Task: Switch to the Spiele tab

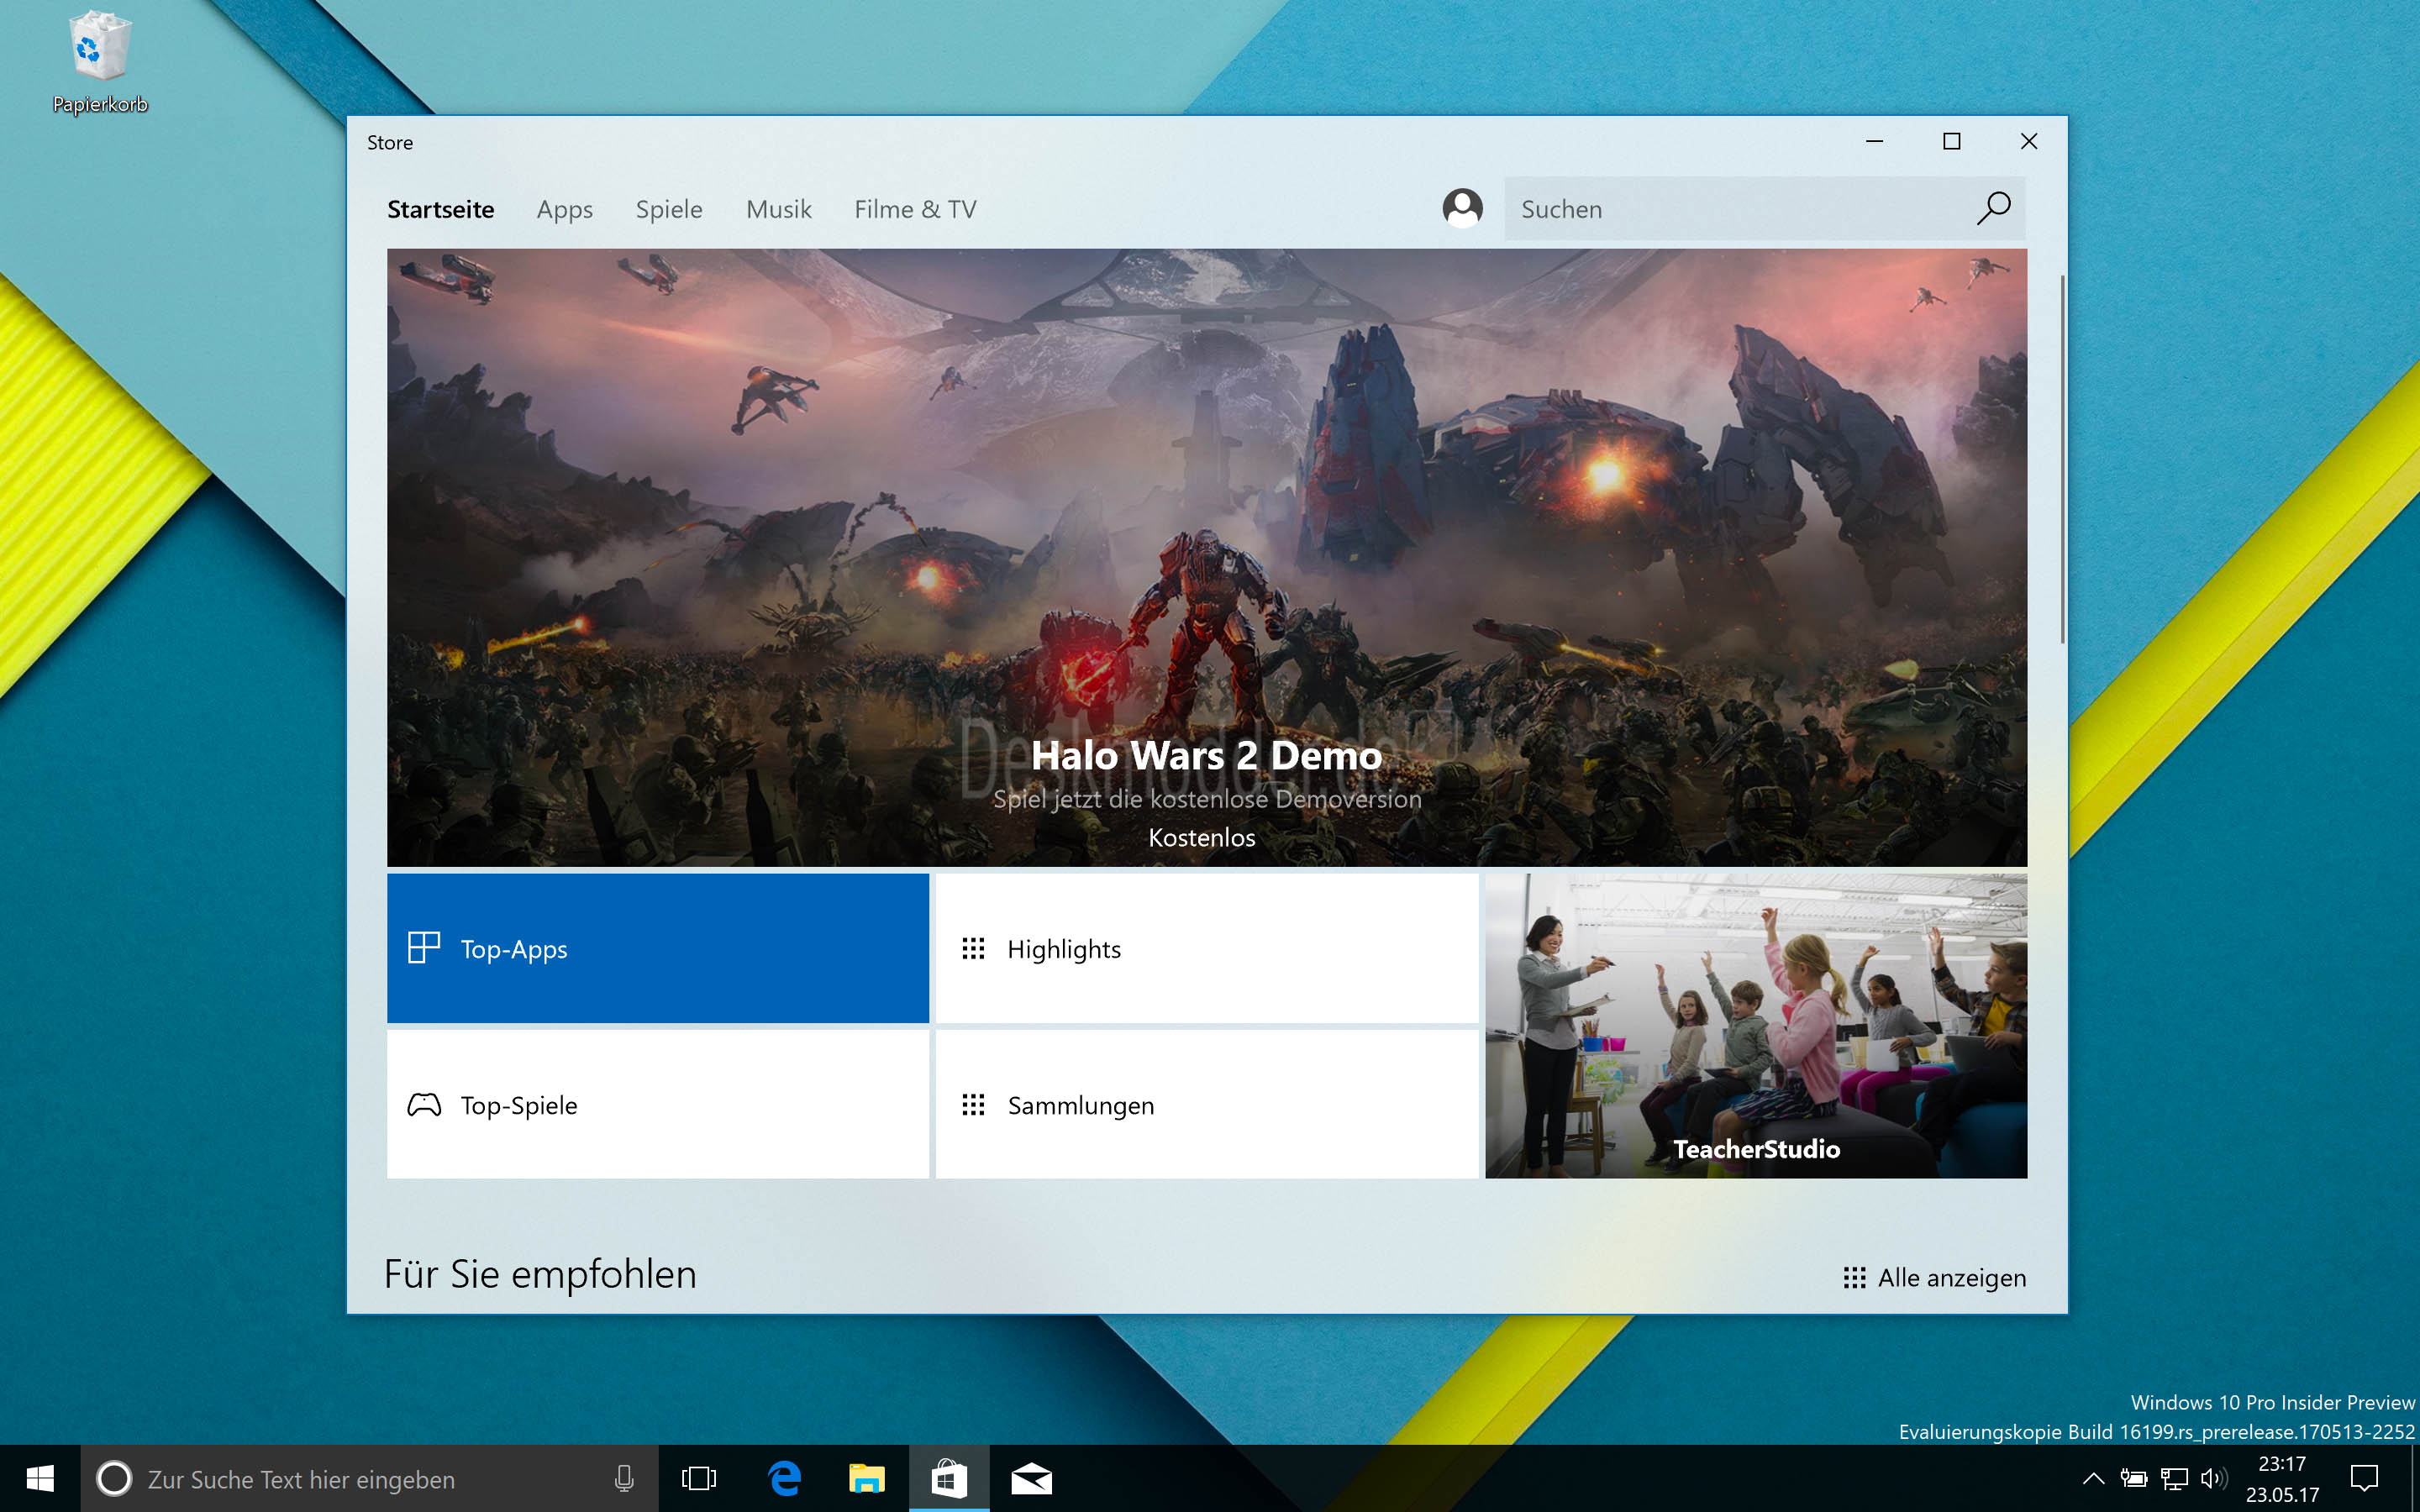Action: [669, 209]
